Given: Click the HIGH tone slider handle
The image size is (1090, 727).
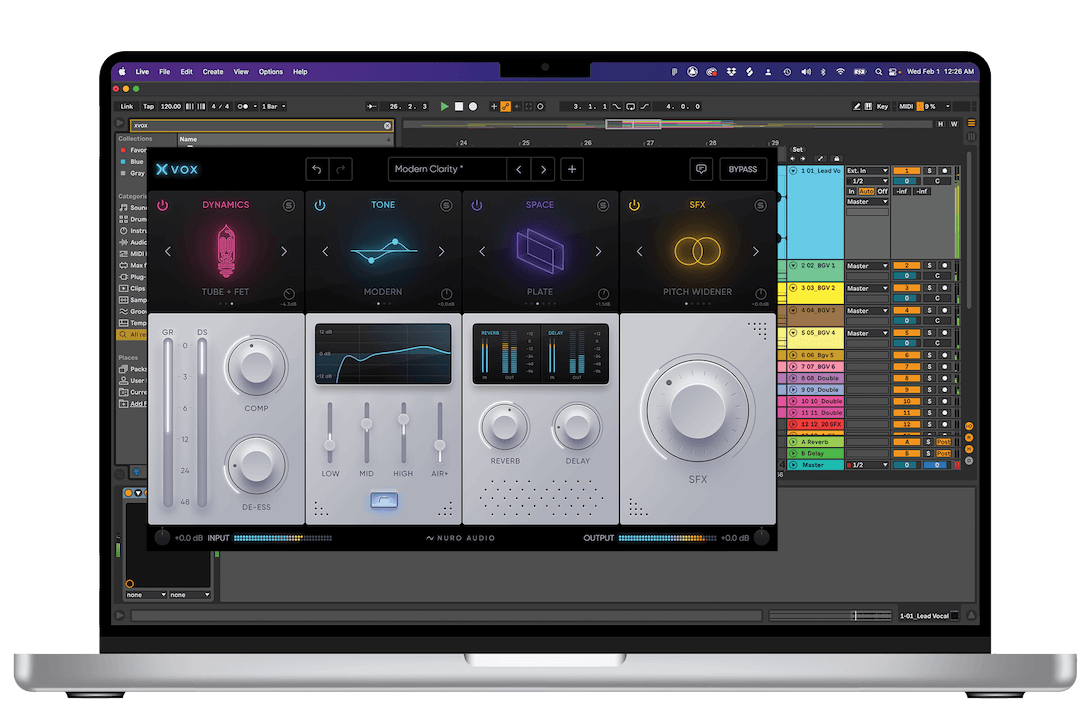Looking at the screenshot, I should pos(403,421).
